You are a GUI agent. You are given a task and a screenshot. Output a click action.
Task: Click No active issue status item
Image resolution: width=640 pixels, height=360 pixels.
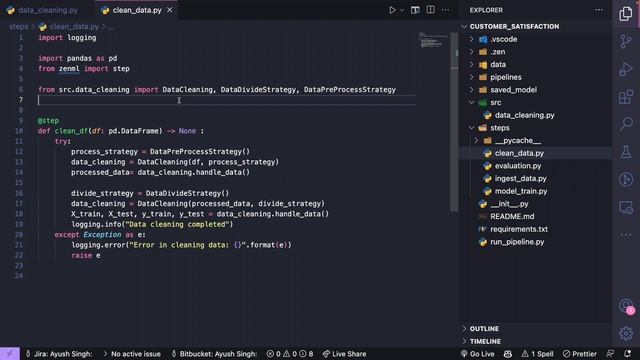132,354
